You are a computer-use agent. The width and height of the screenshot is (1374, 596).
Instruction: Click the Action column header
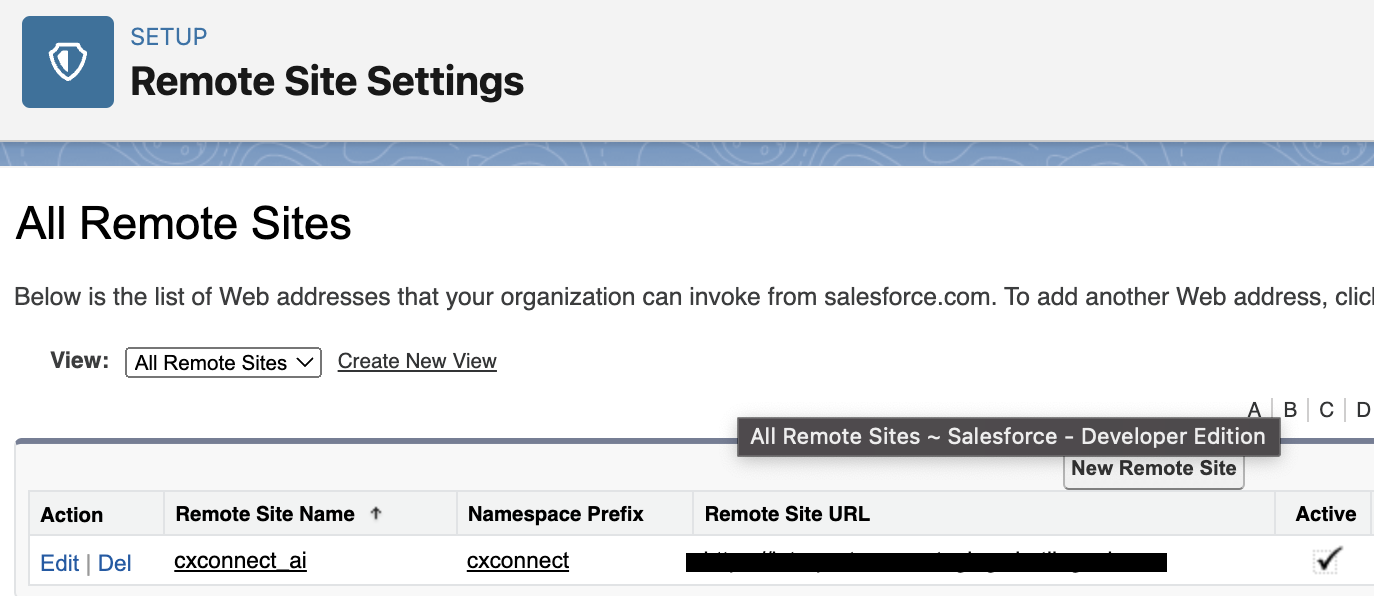click(72, 515)
